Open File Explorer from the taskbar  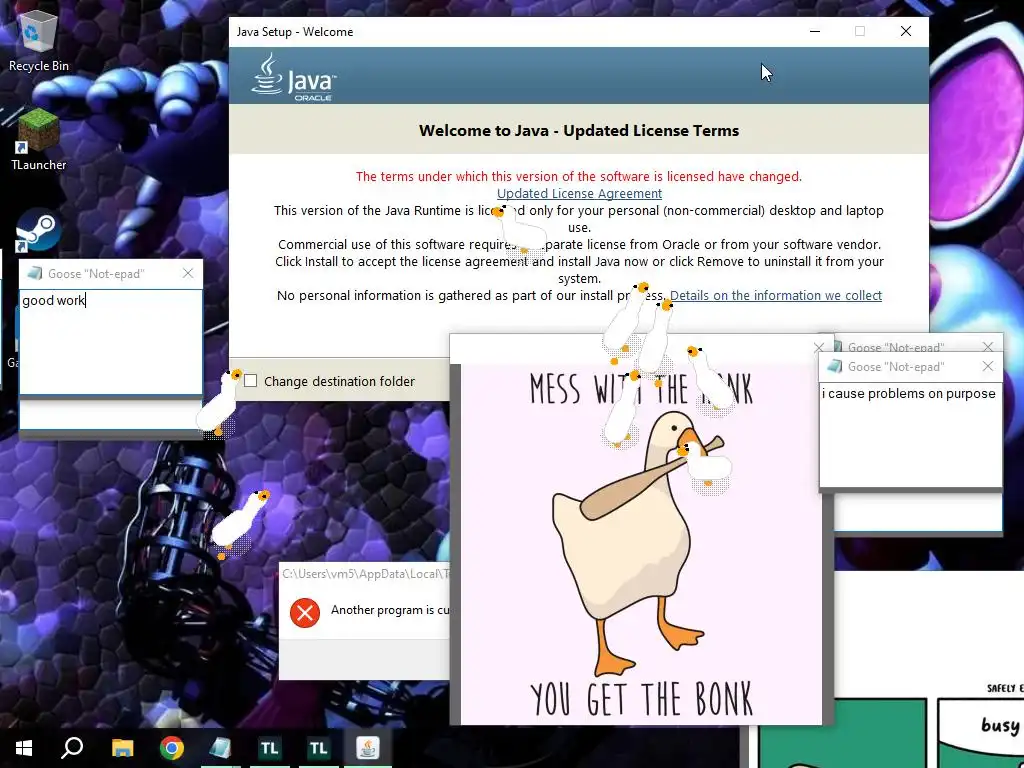tap(122, 748)
